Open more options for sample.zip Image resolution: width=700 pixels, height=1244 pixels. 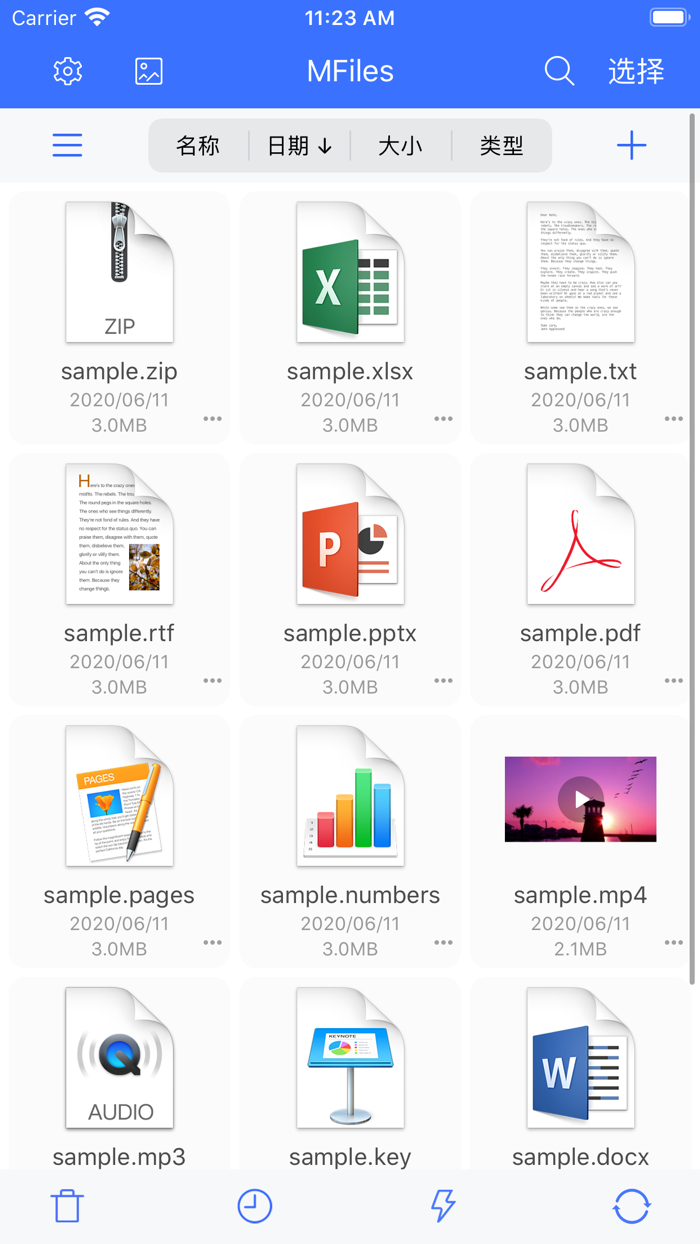212,419
